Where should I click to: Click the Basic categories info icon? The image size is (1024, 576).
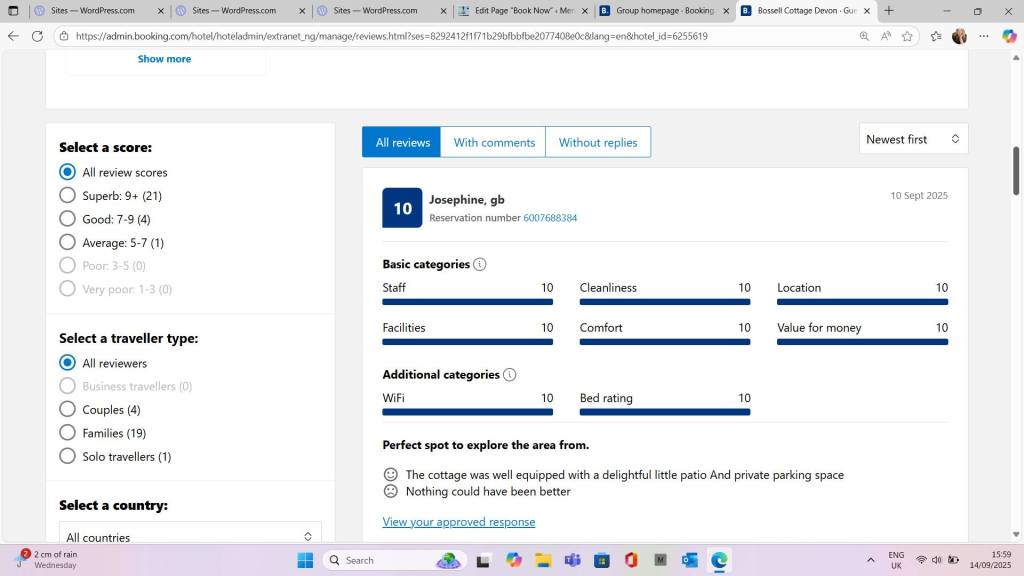480,265
